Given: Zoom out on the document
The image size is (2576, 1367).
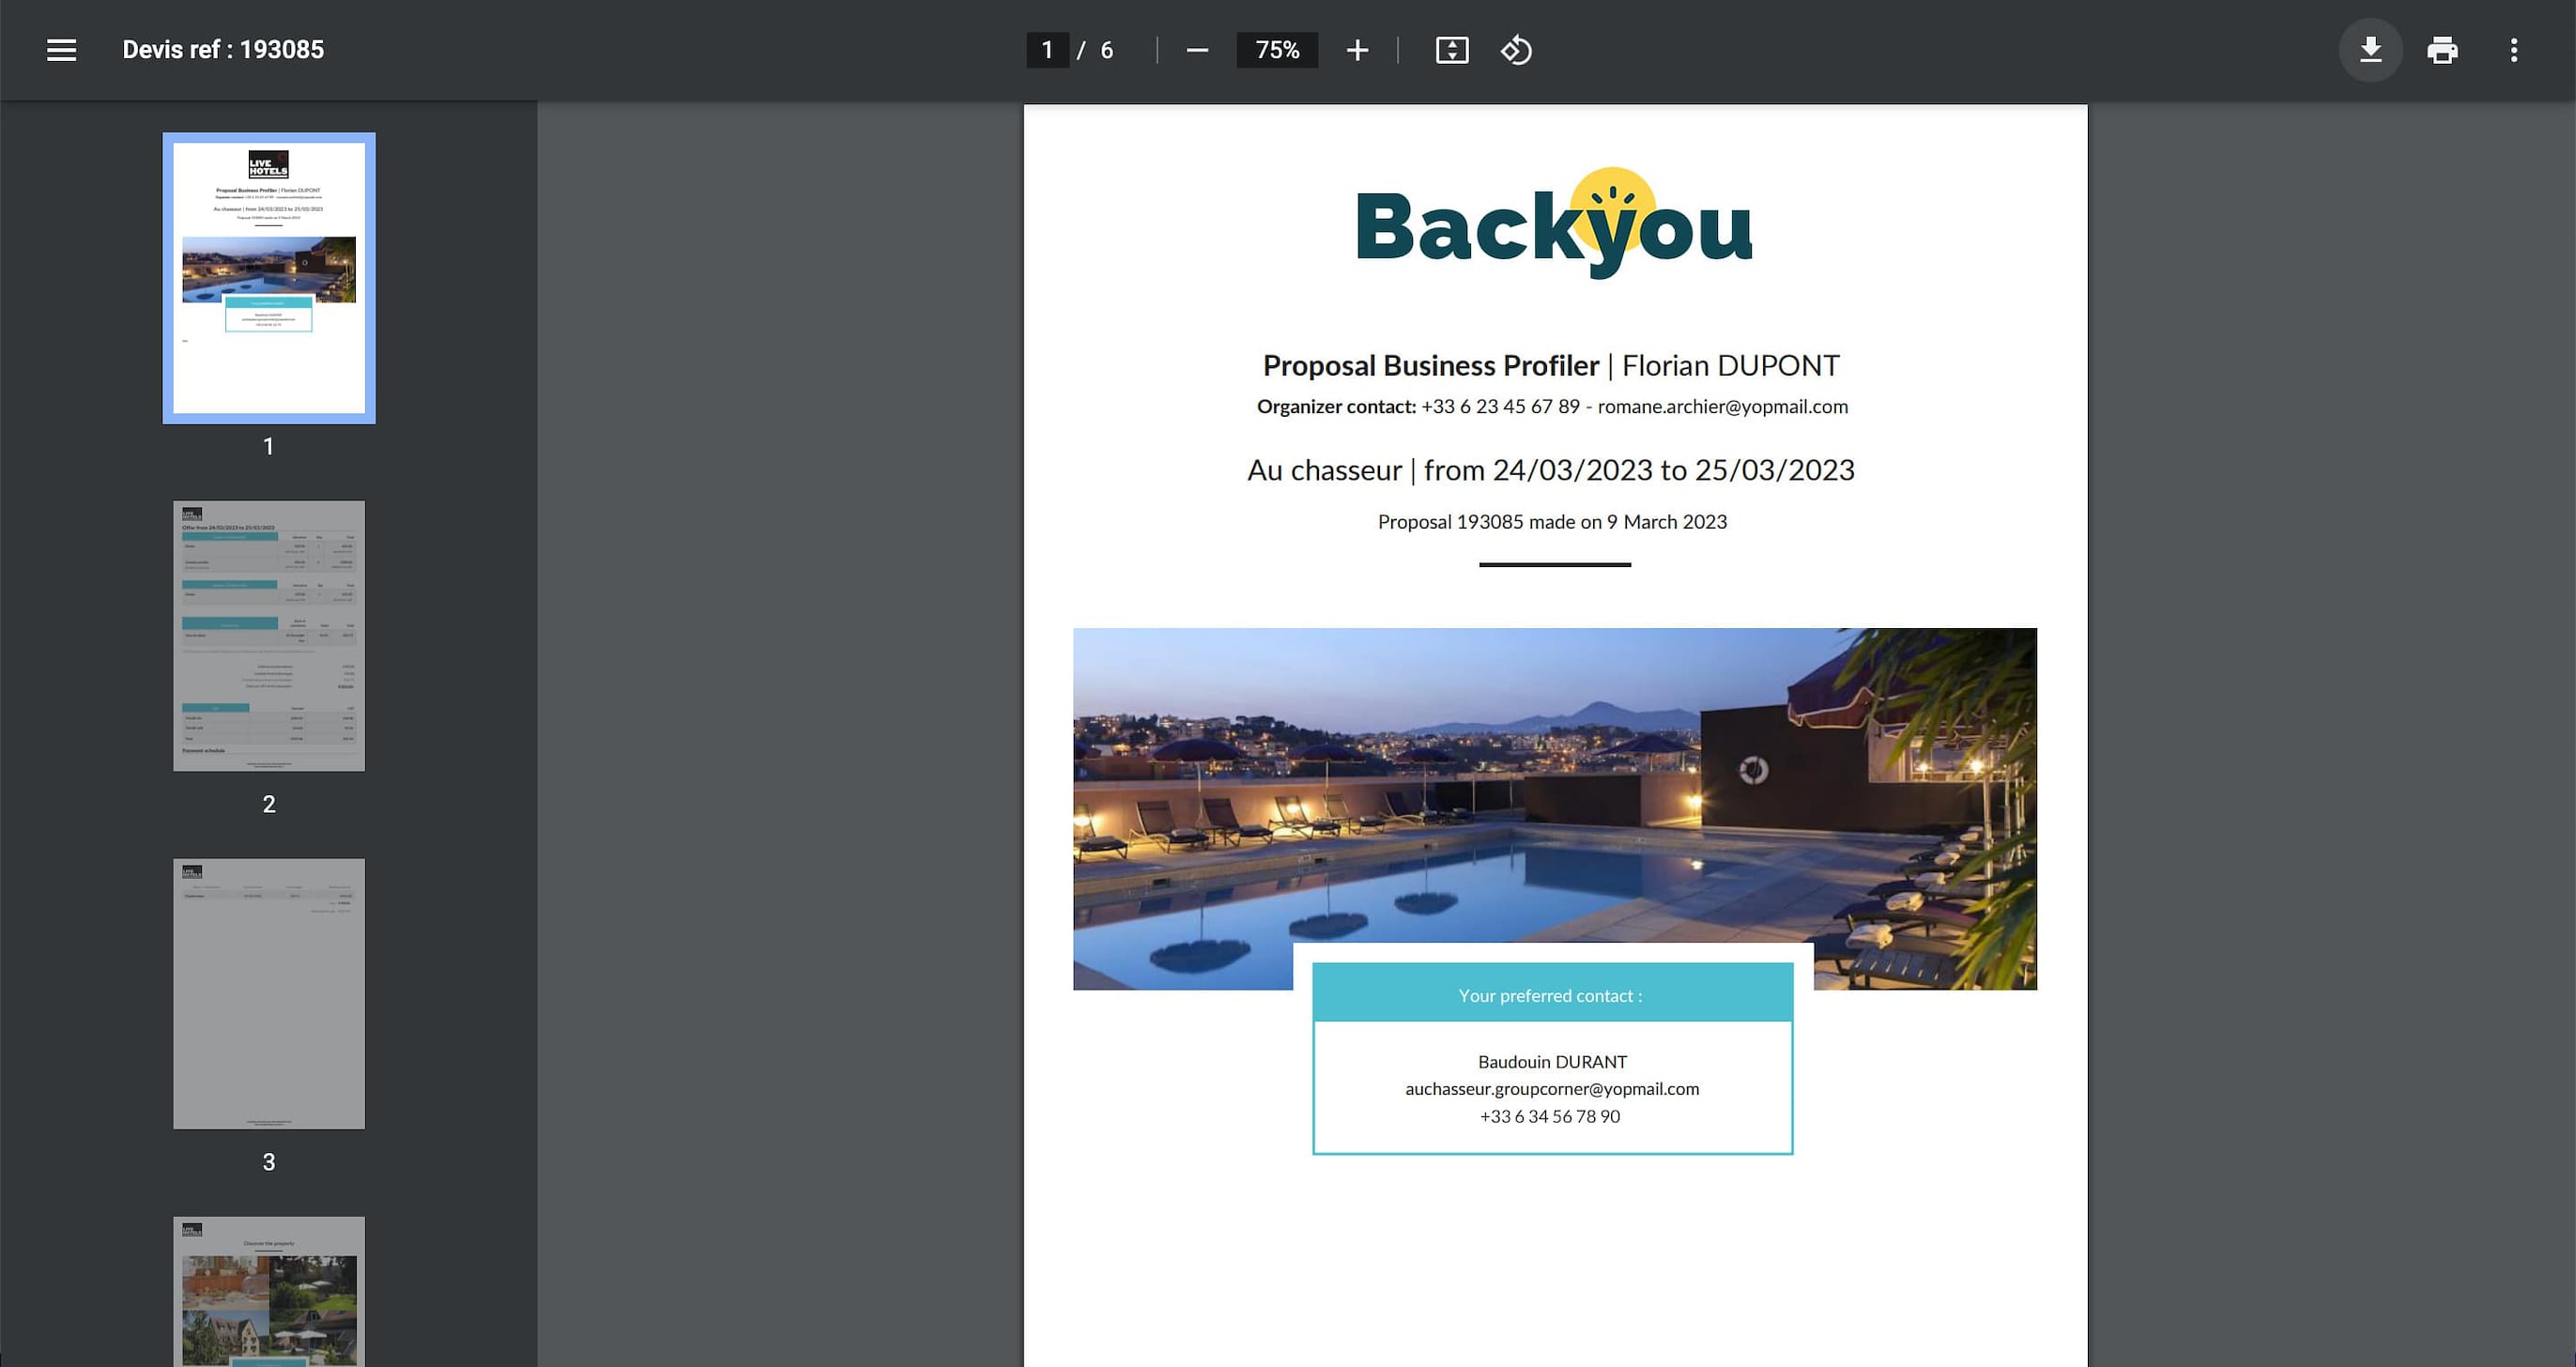Looking at the screenshot, I should coord(1197,49).
